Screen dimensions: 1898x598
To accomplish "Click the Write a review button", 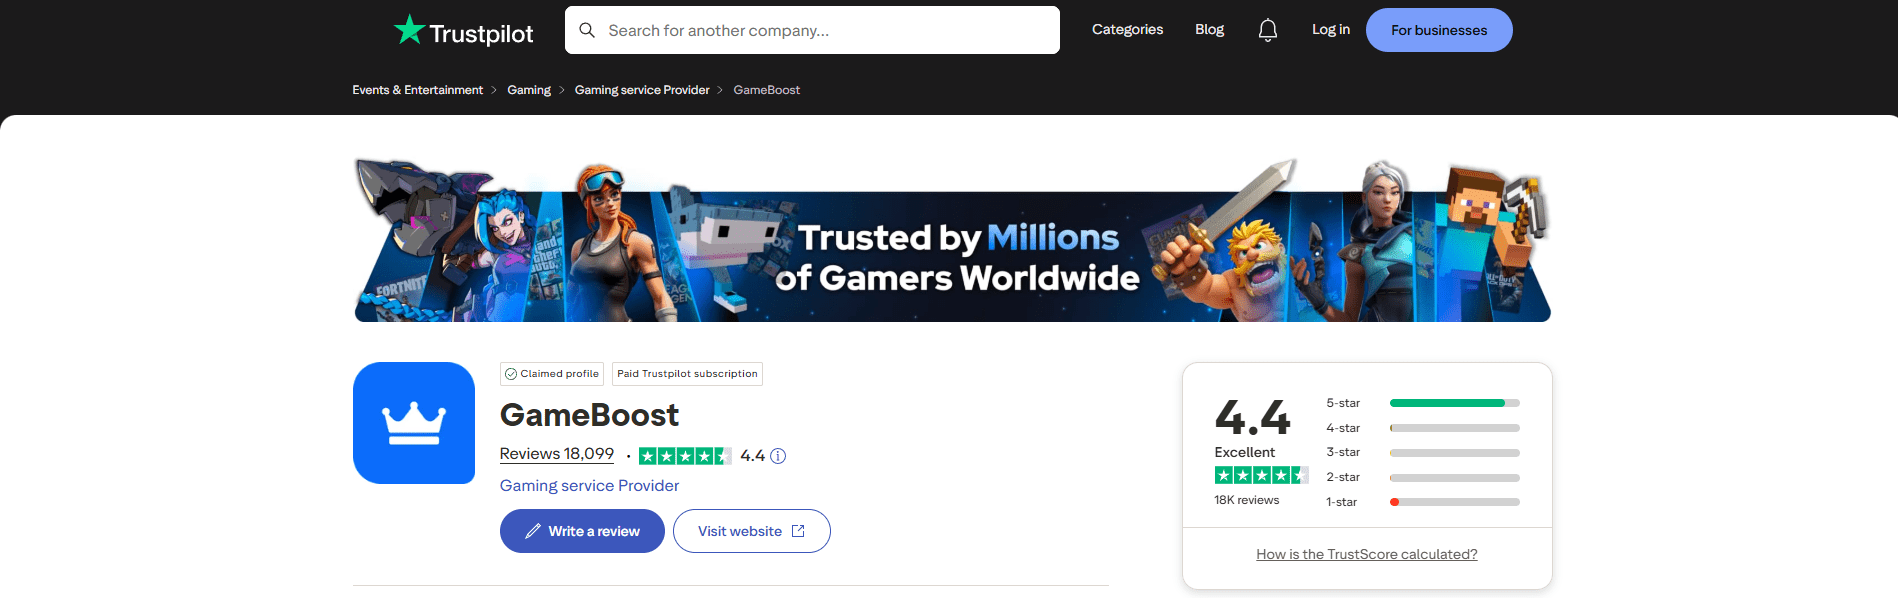I will coord(582,531).
